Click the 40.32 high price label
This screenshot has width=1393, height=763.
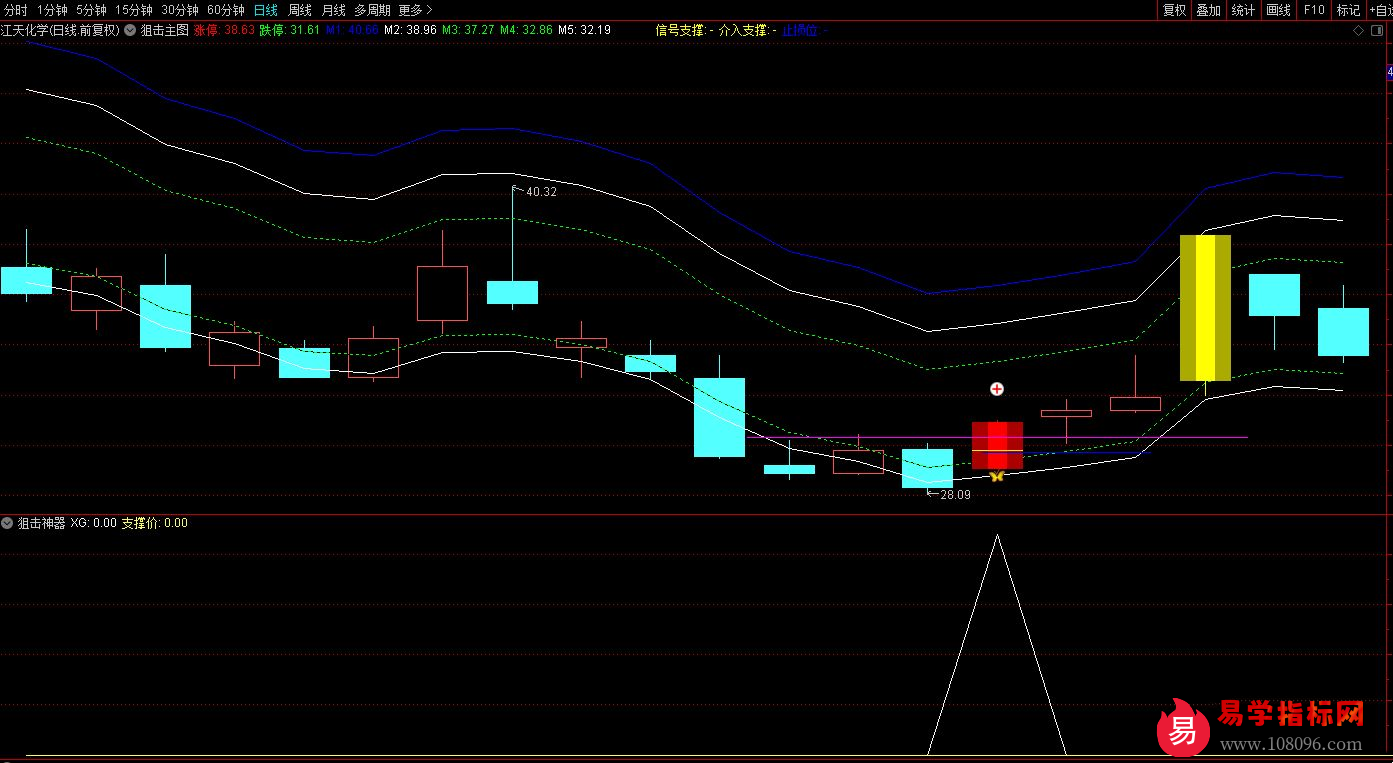(541, 192)
